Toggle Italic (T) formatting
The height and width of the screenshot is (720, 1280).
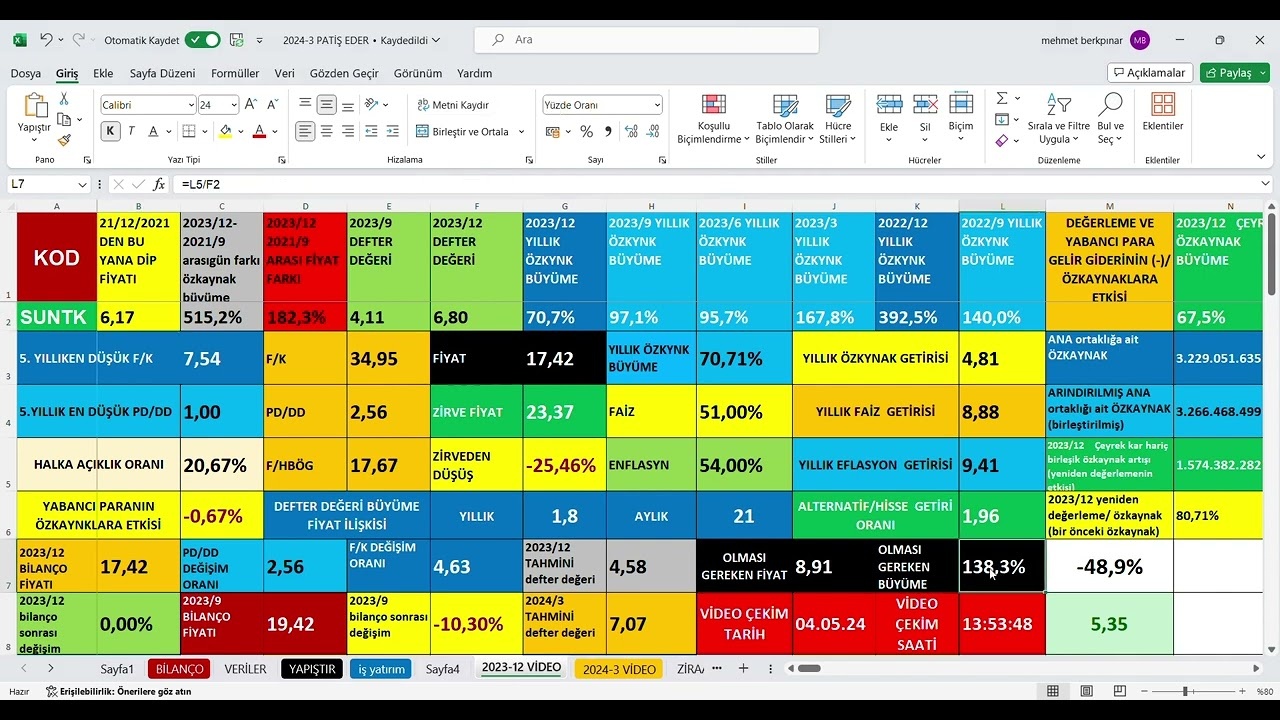(133, 131)
